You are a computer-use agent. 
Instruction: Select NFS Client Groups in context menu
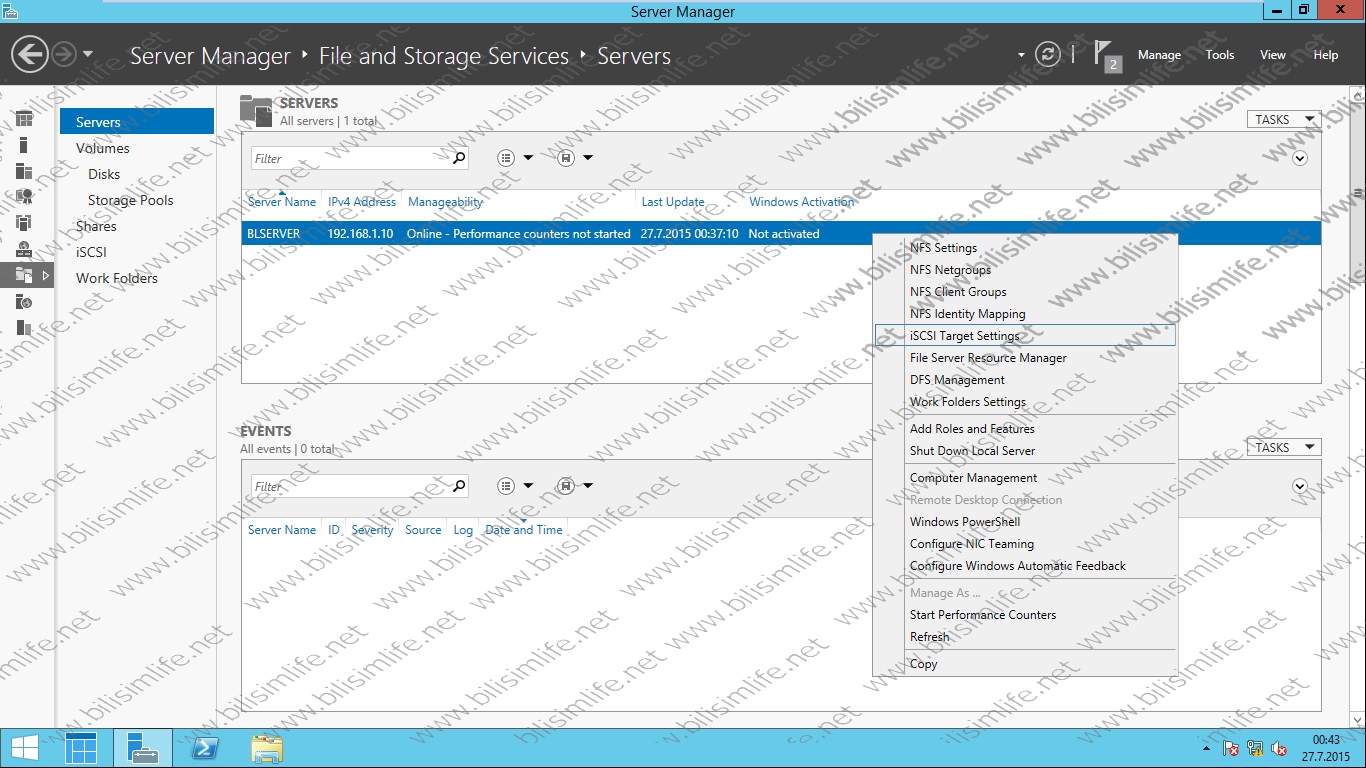tap(1025, 292)
